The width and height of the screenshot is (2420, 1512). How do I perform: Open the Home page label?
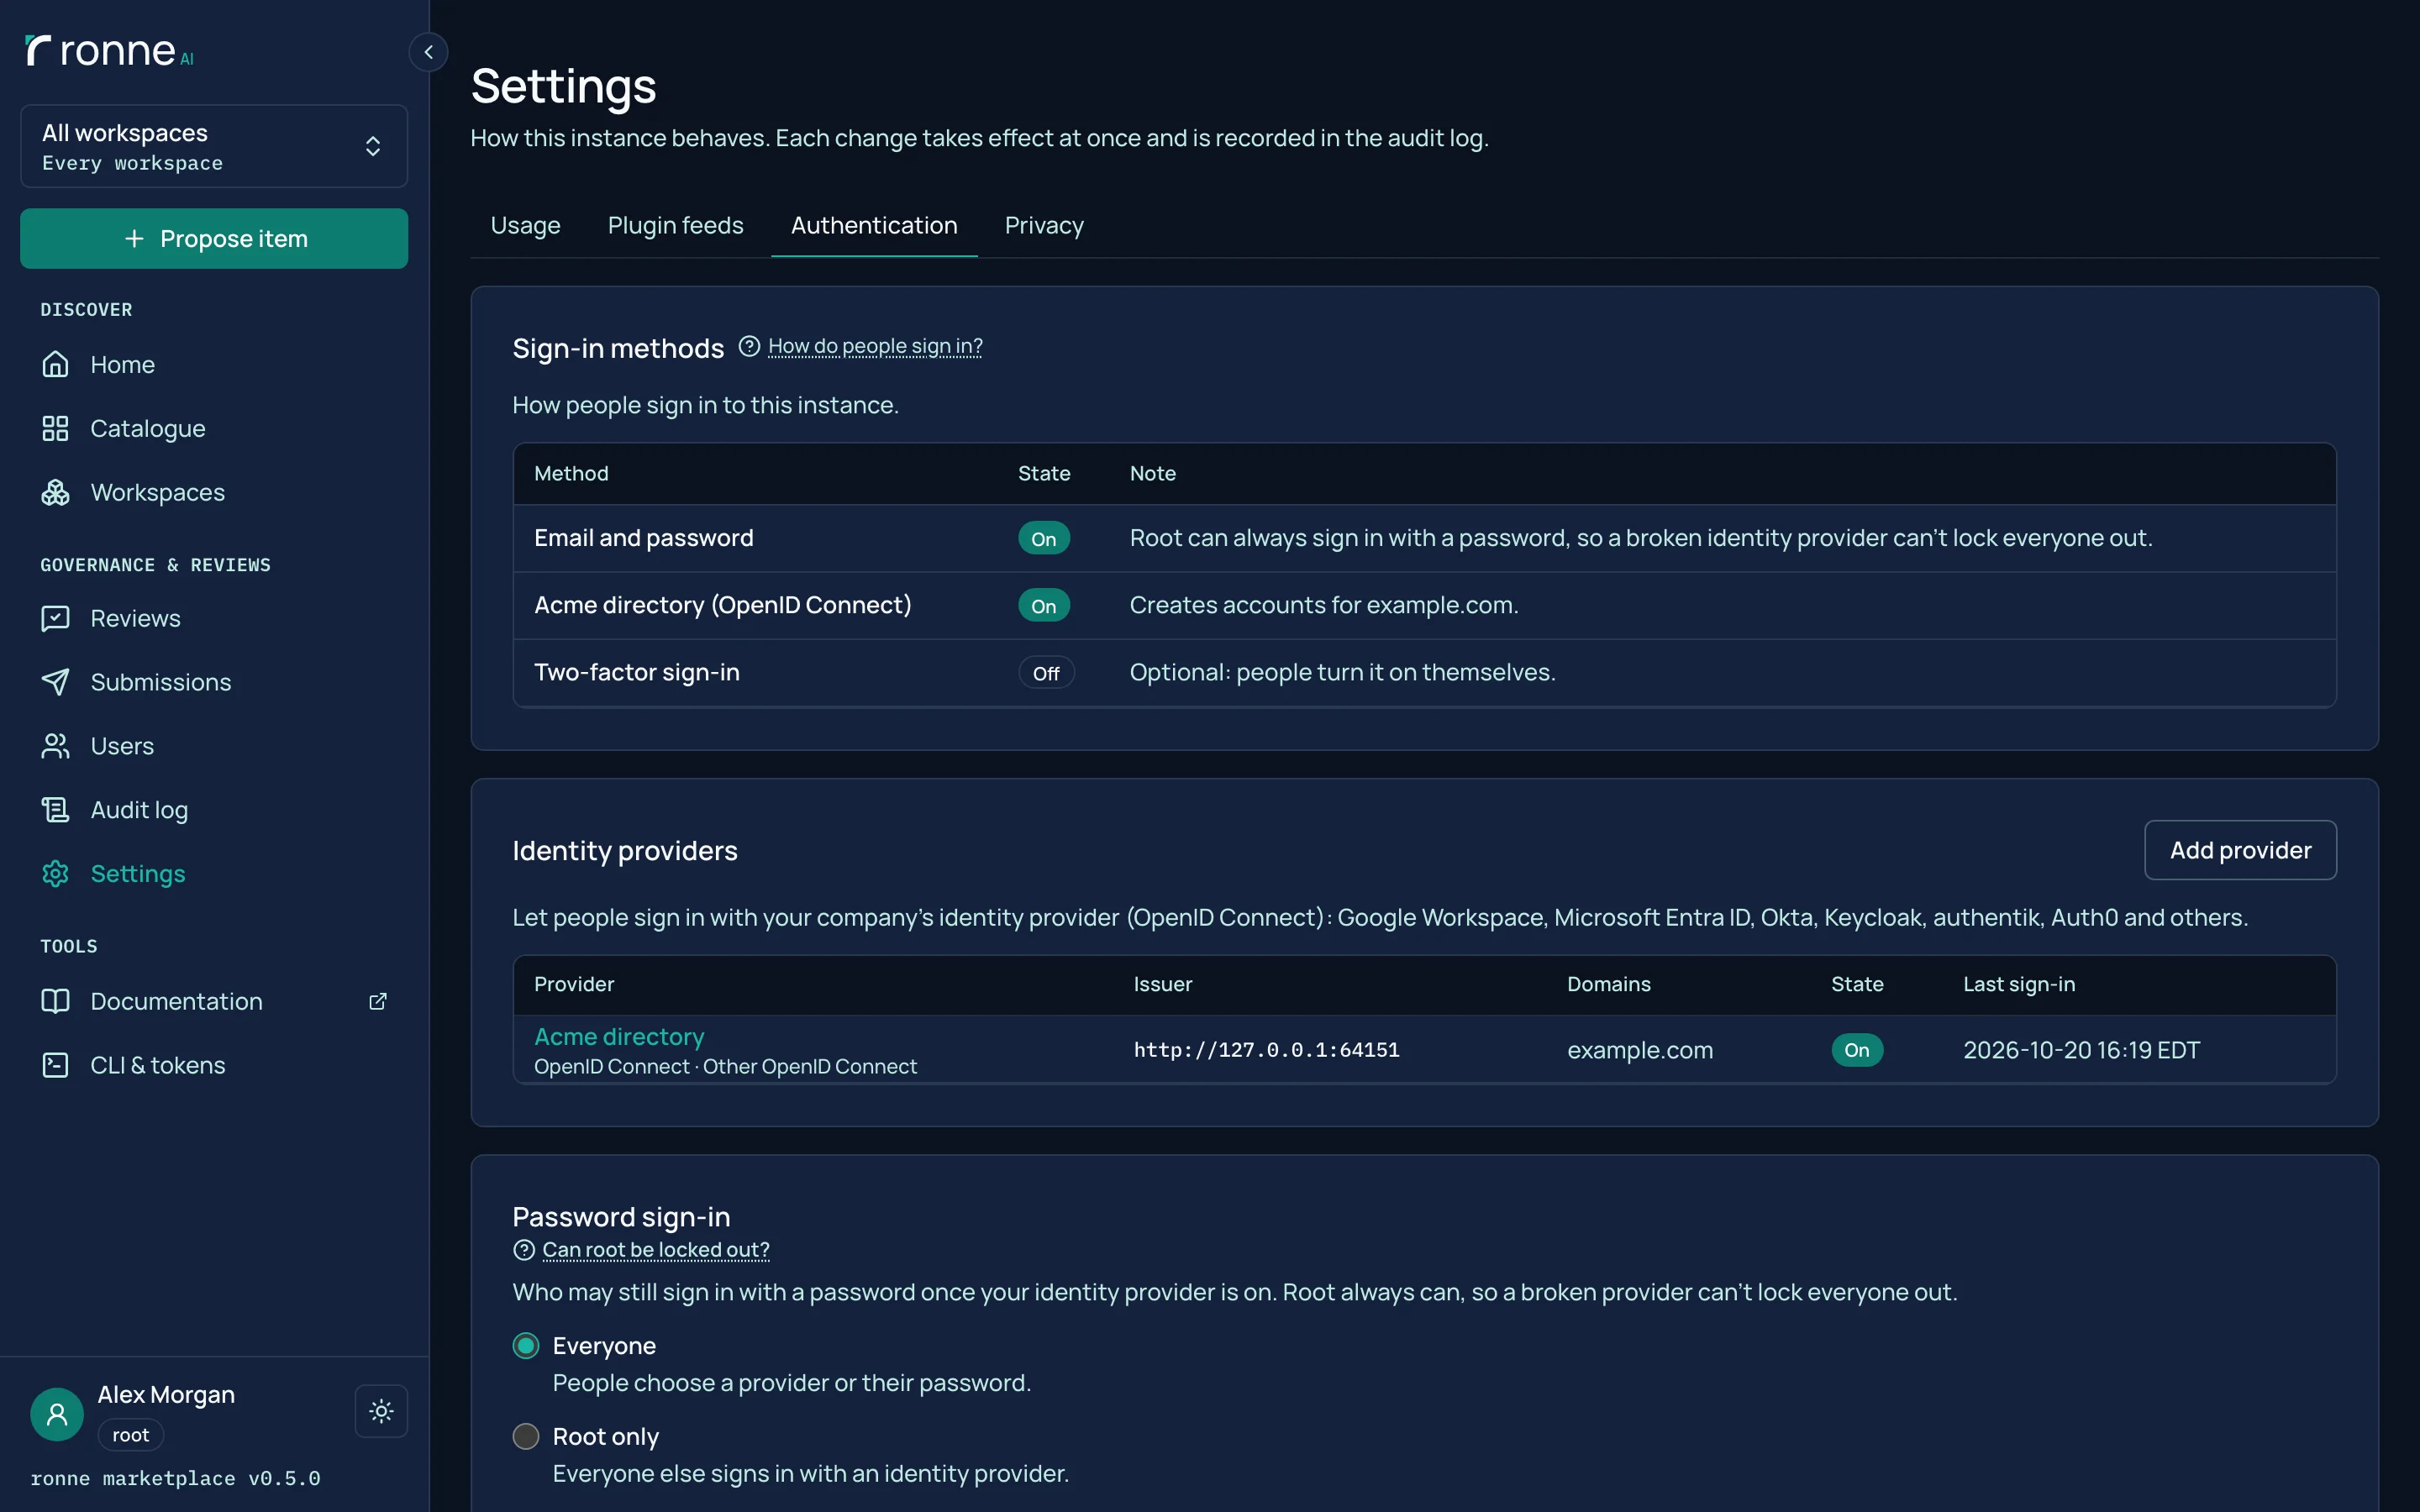(122, 365)
